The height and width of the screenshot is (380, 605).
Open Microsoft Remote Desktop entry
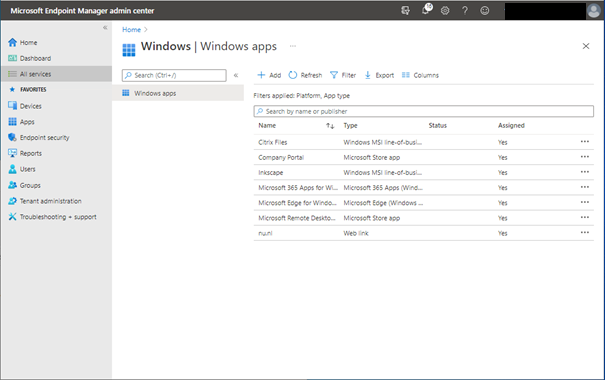pyautogui.click(x=297, y=218)
